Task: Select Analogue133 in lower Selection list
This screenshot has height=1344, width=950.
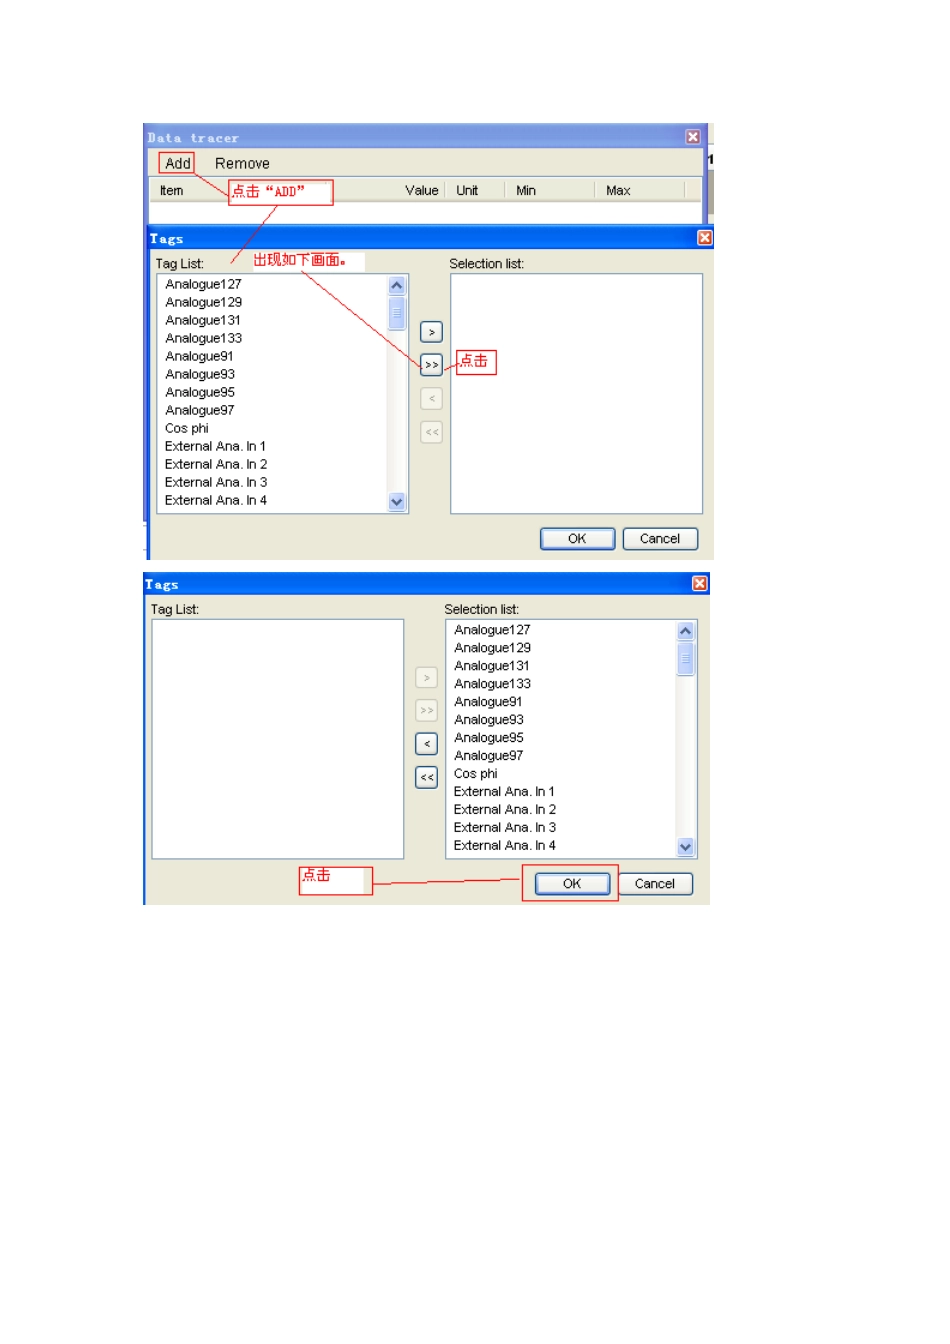Action: point(492,684)
